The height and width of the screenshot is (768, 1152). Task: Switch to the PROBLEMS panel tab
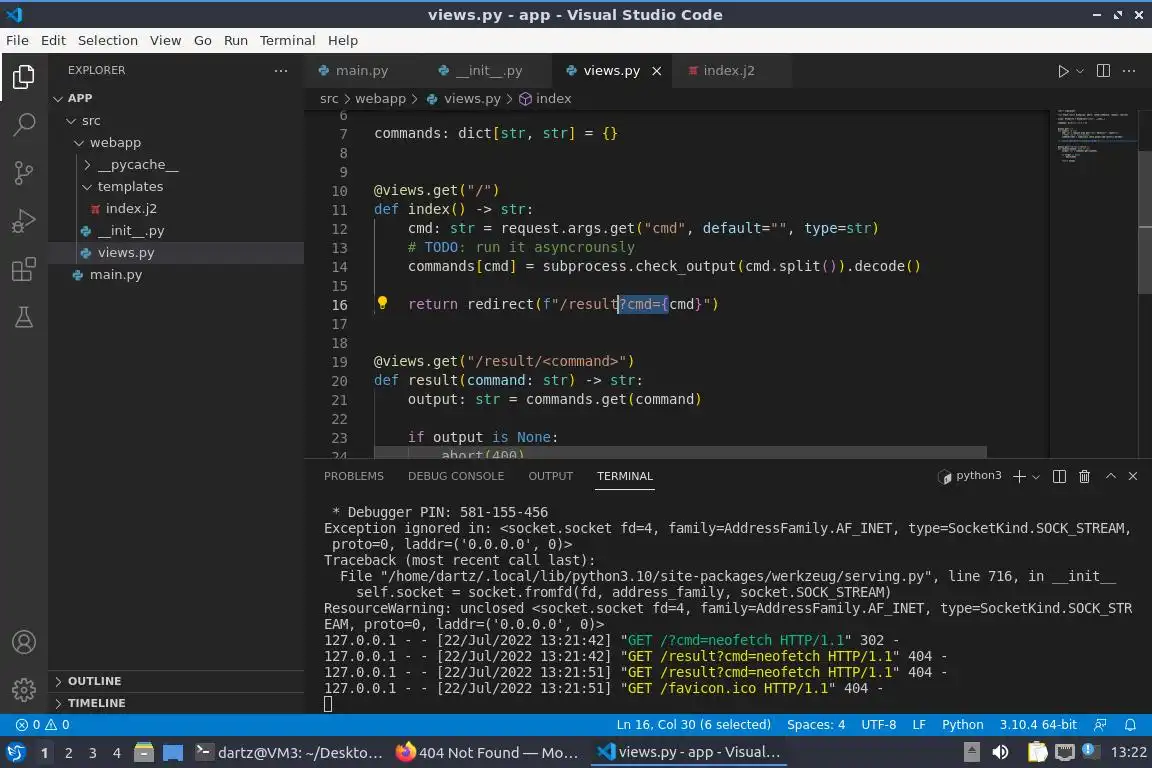point(353,476)
